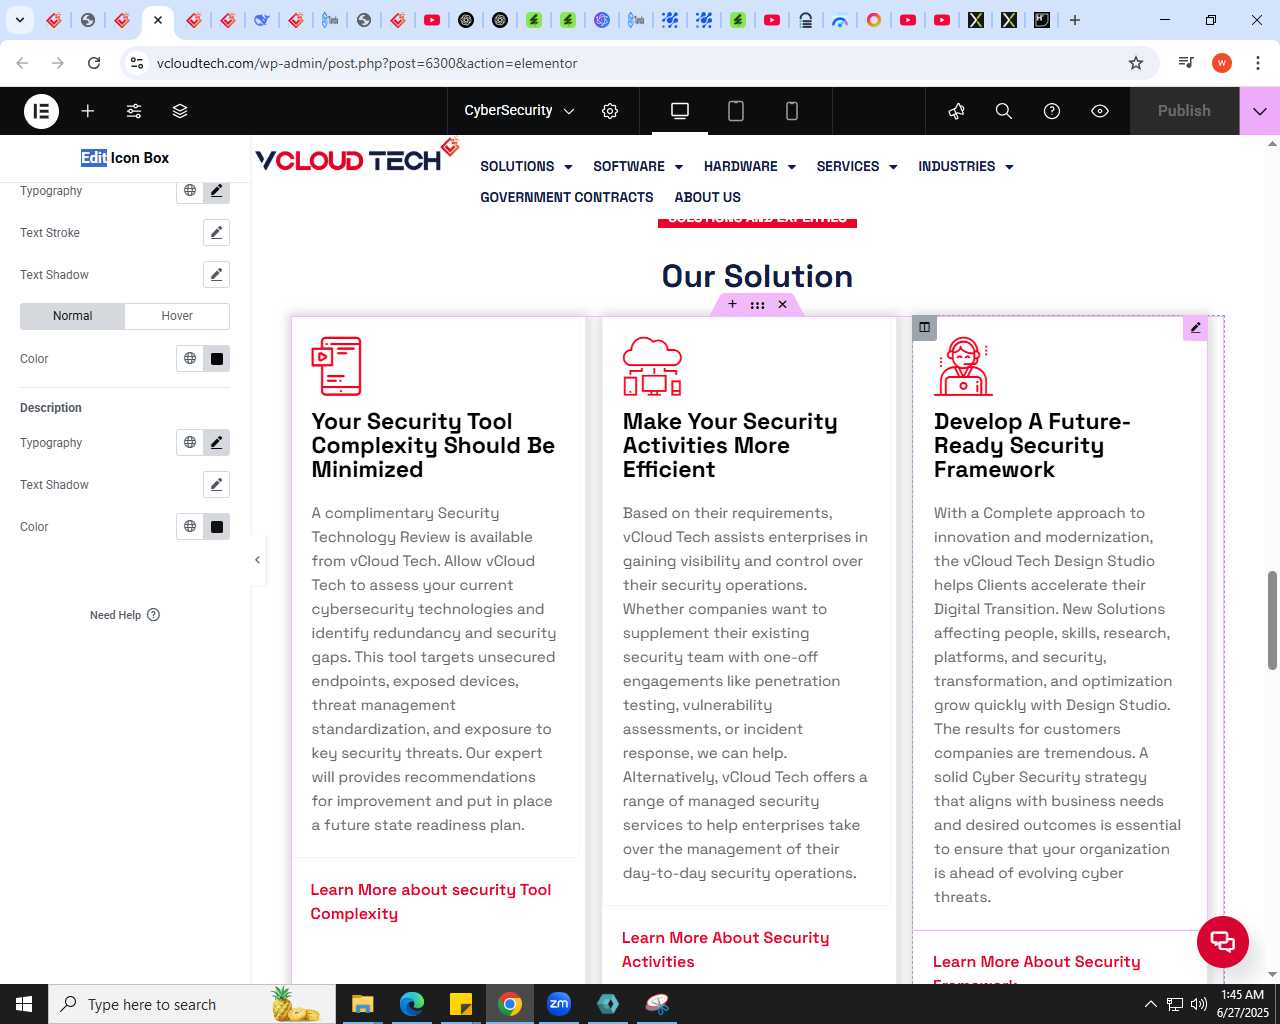This screenshot has height=1024, width=1280.
Task: Edit title Text Shadow pencil icon
Action: (x=216, y=275)
